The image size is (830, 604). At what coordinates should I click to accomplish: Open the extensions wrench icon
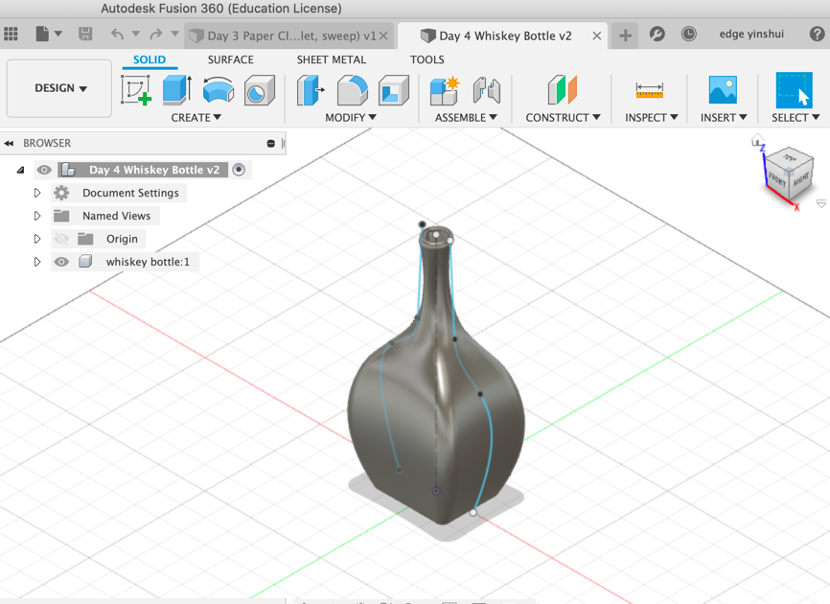(657, 34)
